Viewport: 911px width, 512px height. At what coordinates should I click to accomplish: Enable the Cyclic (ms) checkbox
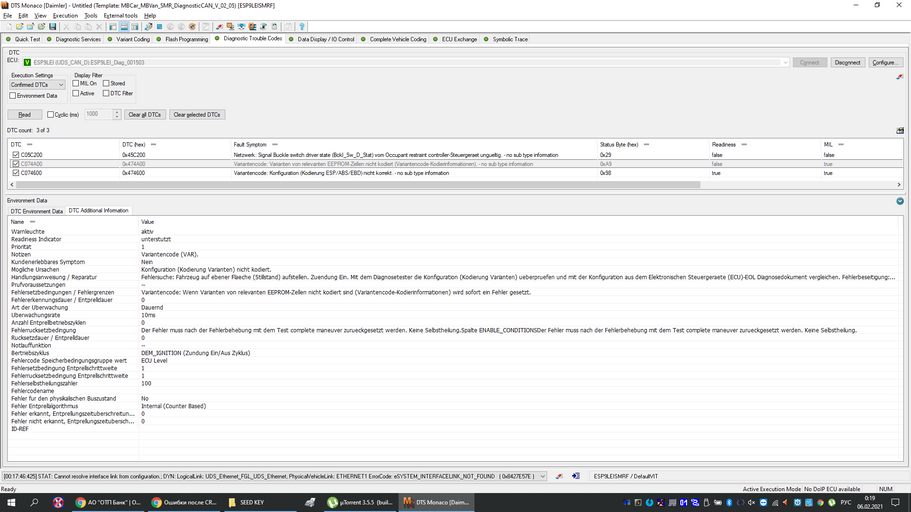(x=51, y=114)
